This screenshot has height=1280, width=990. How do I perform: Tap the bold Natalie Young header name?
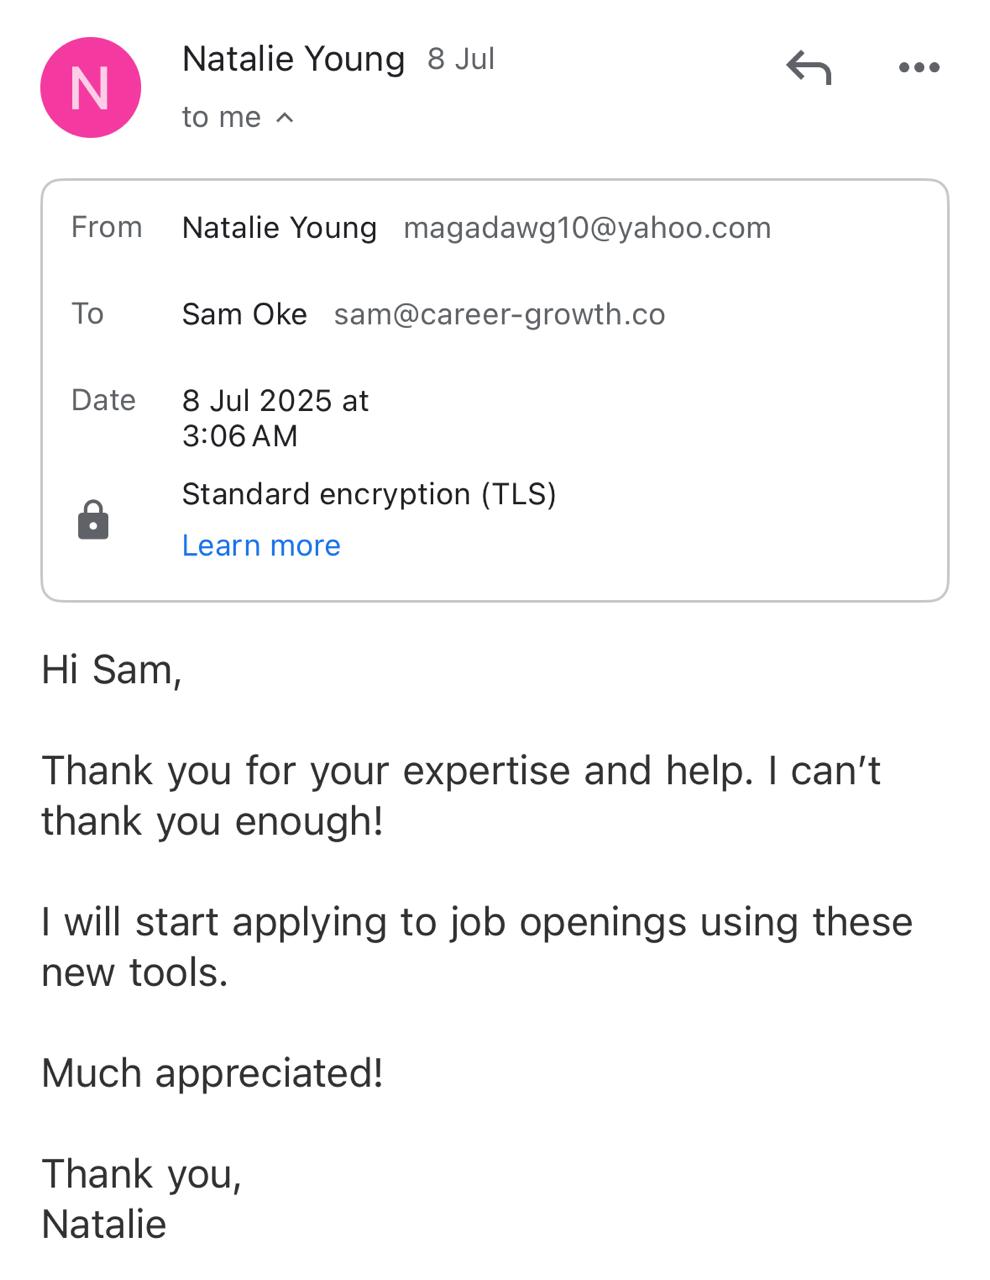click(293, 59)
